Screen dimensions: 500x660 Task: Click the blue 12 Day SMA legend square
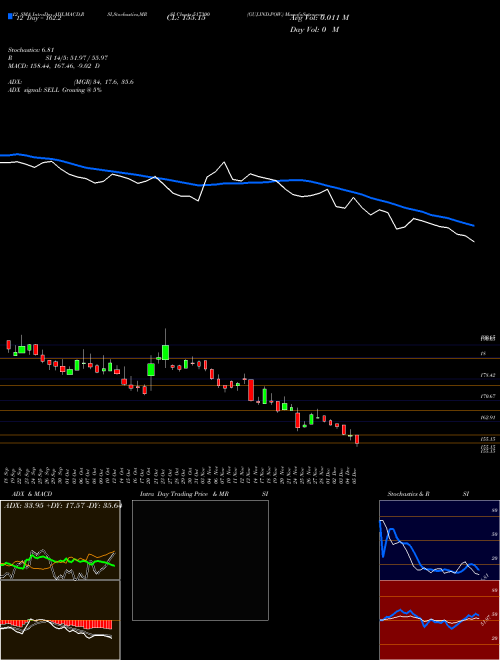(x=10, y=16)
